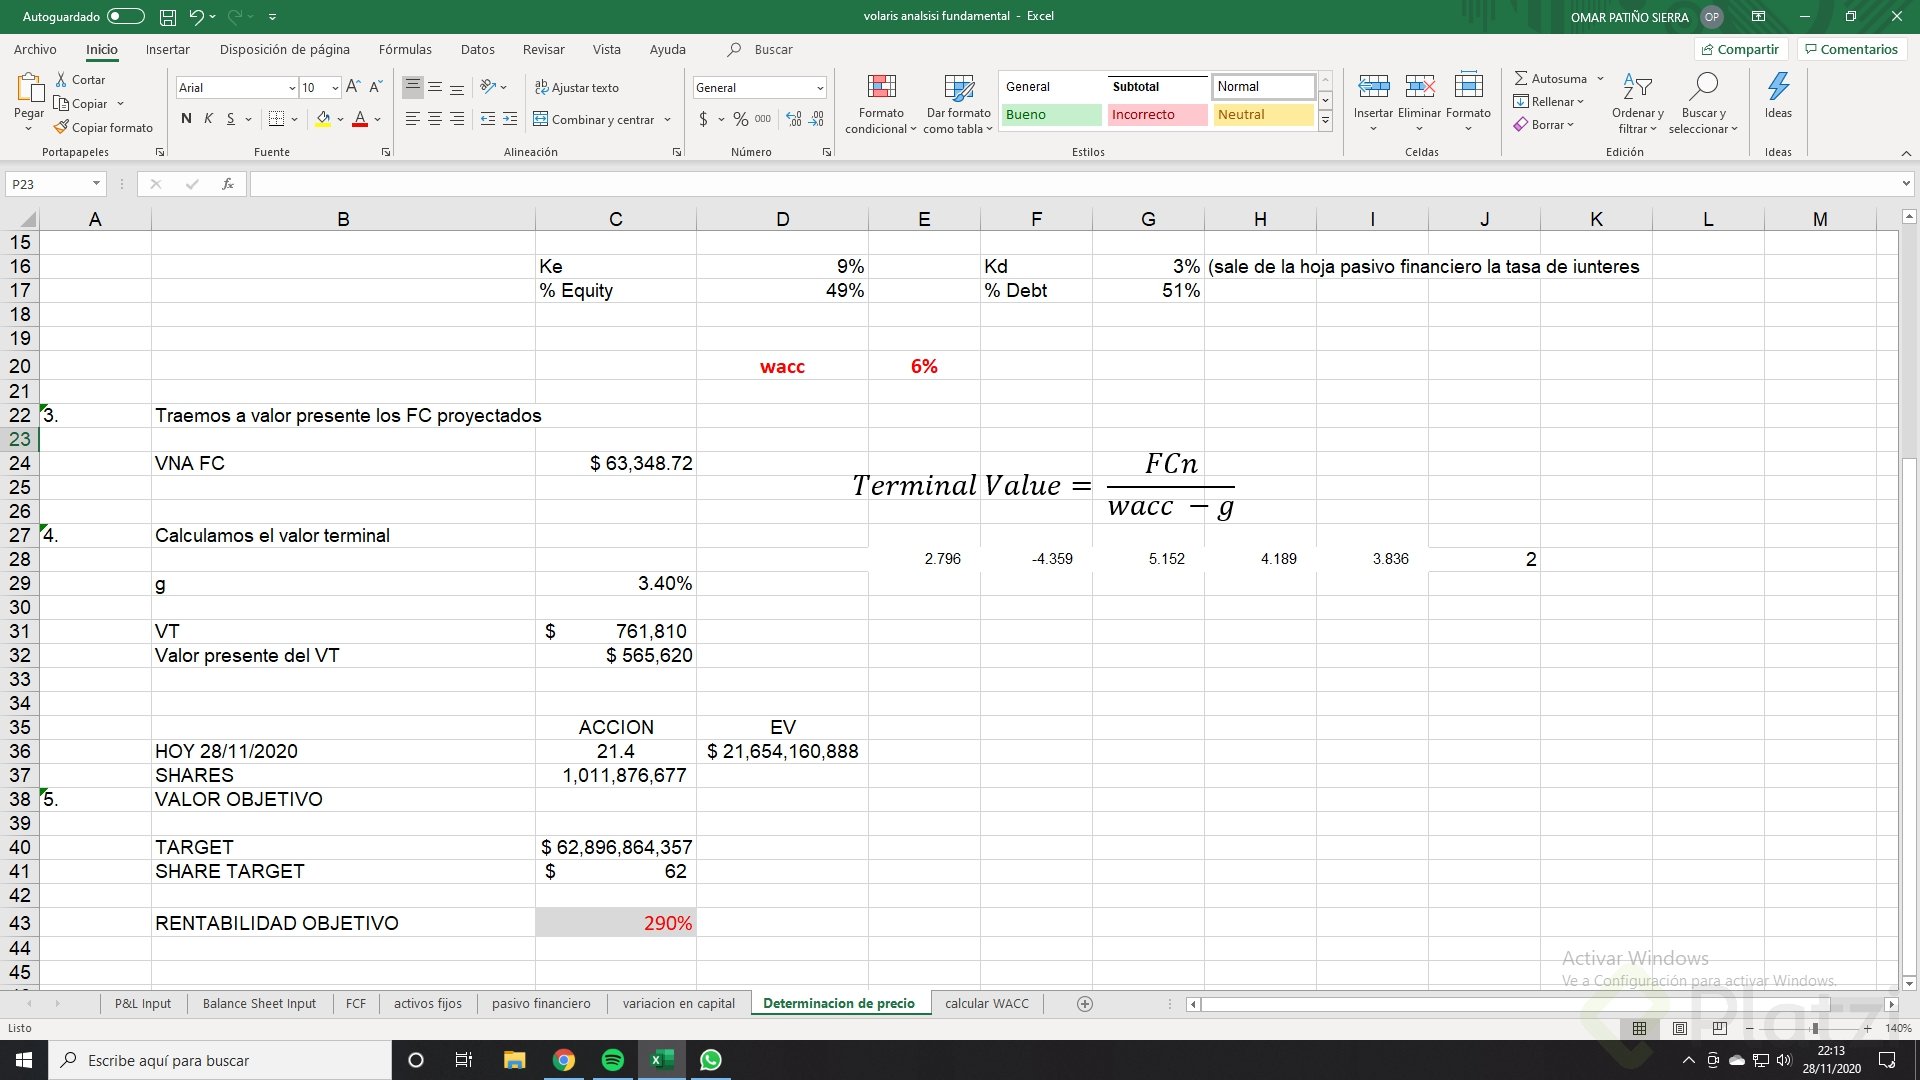Click the Sort and Filter icon
This screenshot has width=1920, height=1080.
pos(1637,88)
